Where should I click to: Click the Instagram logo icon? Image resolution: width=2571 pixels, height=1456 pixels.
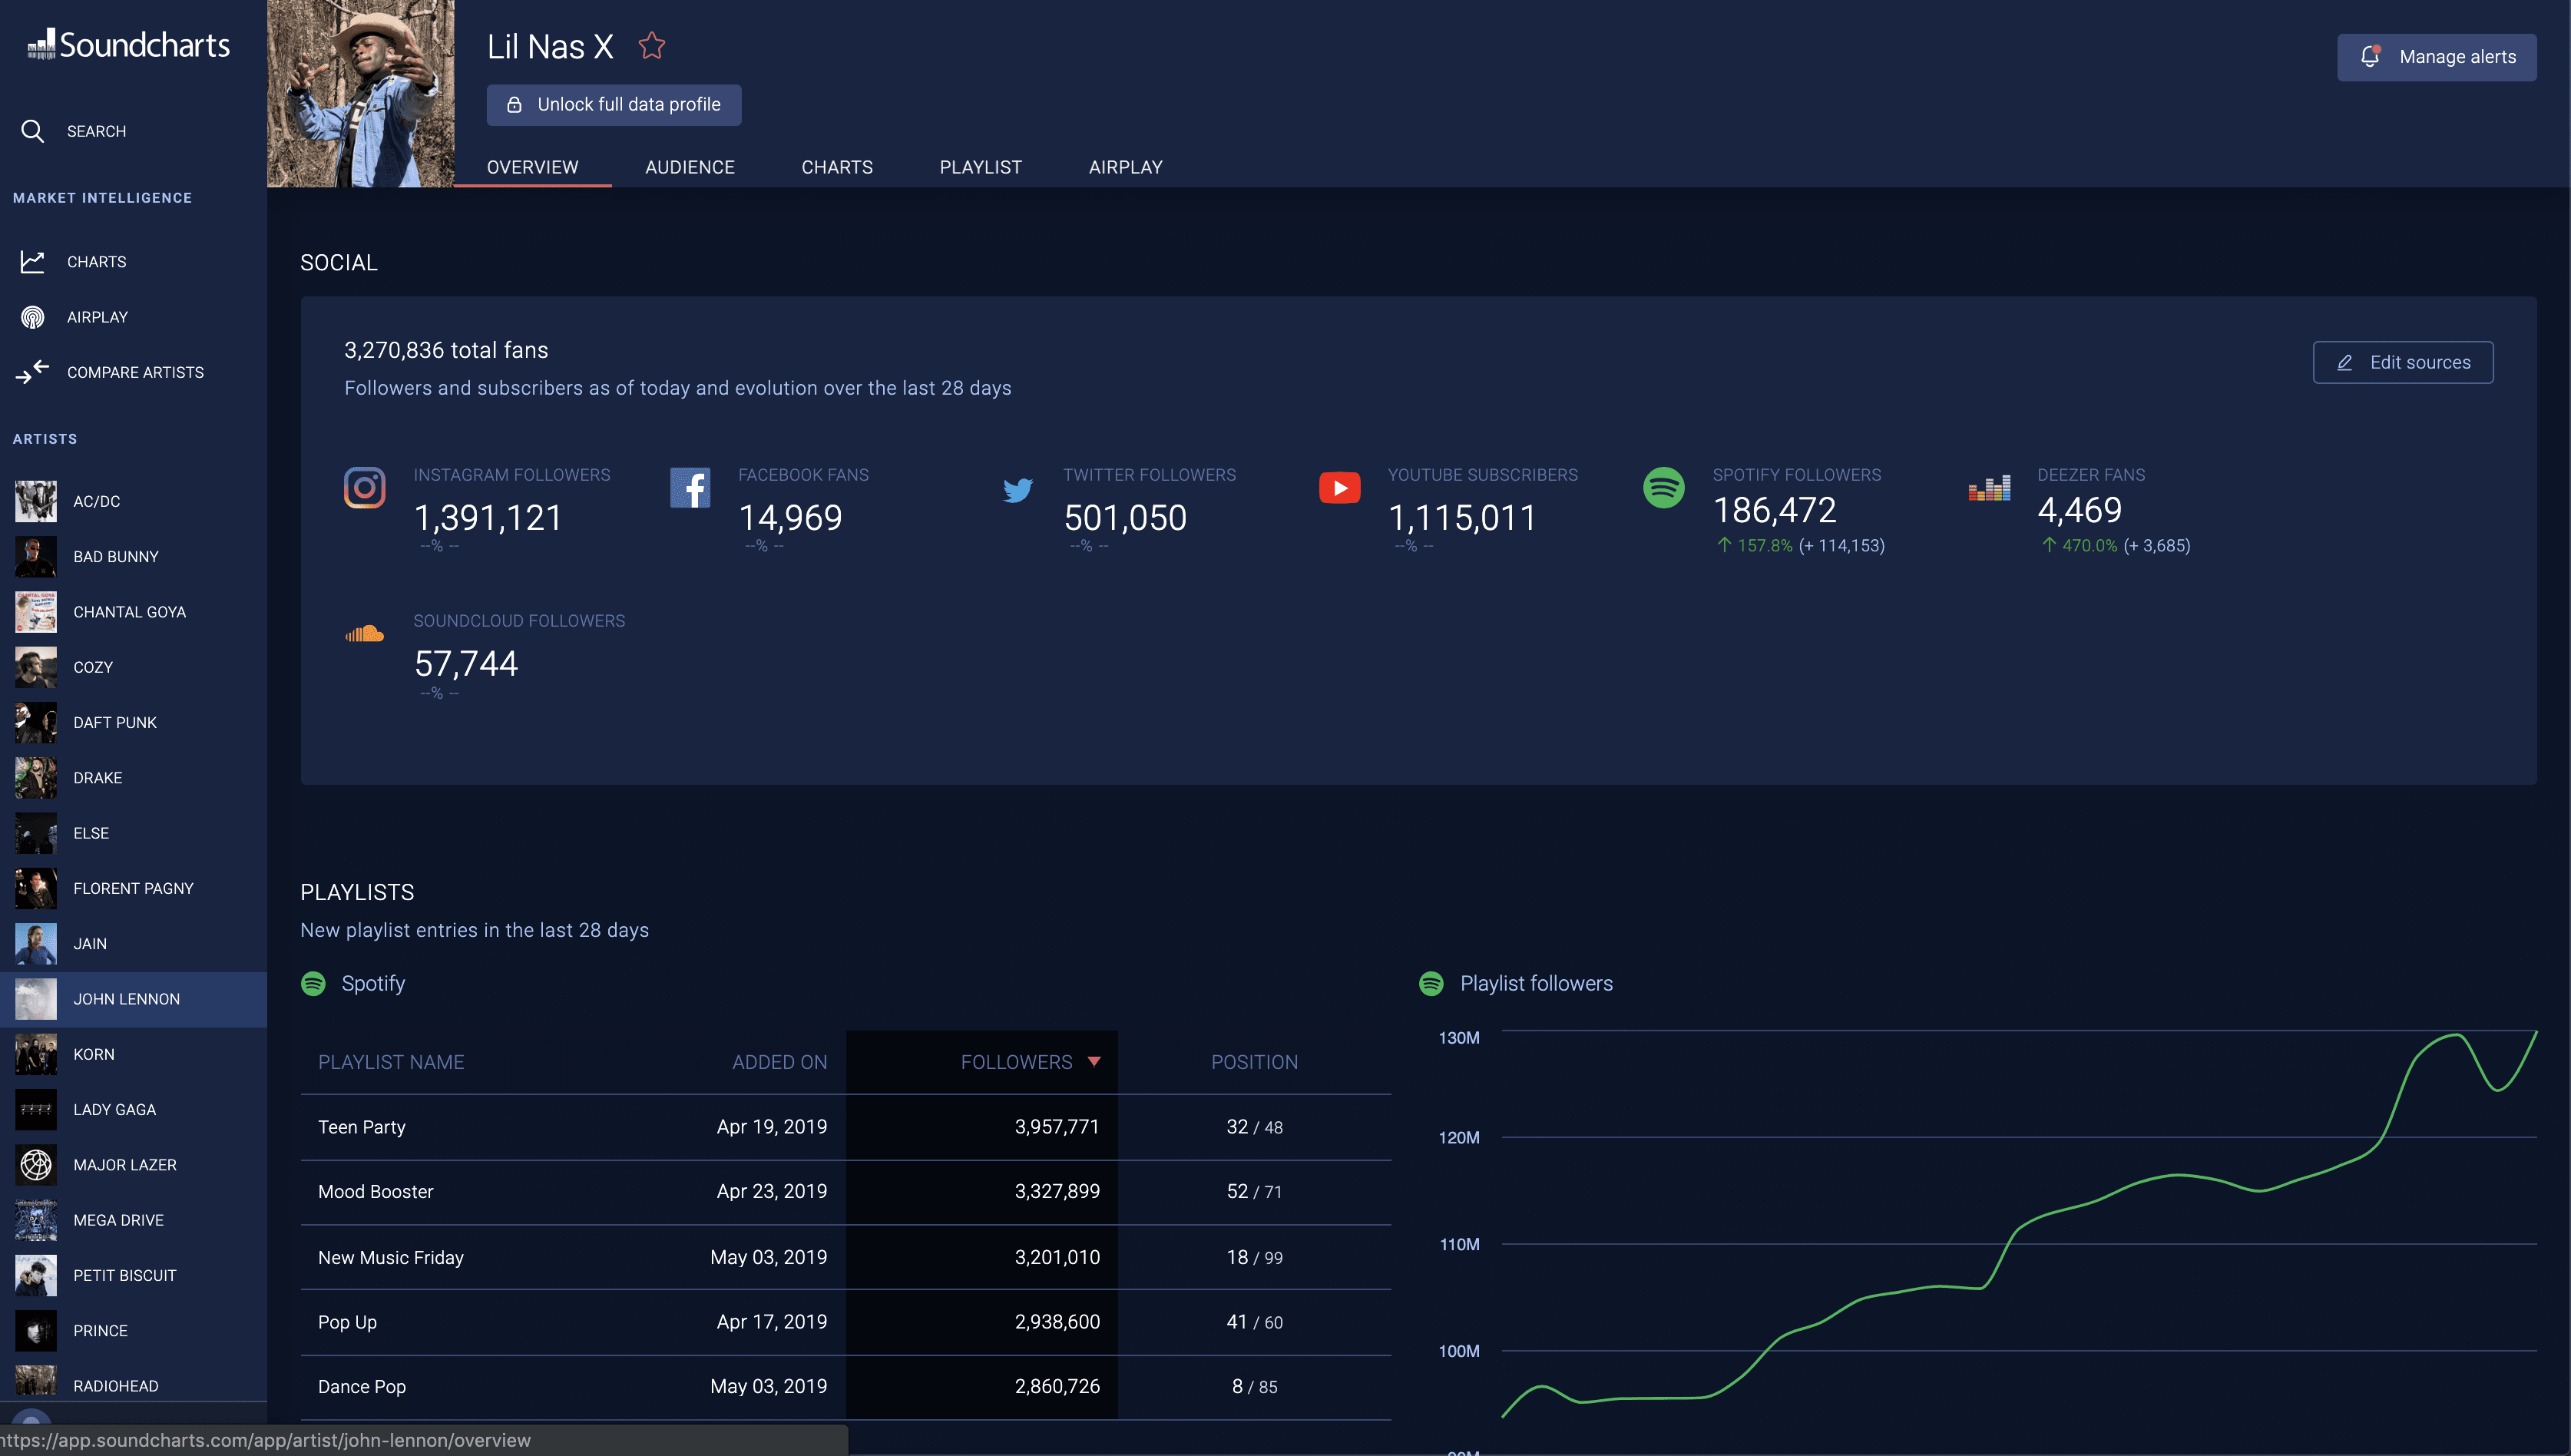[365, 488]
